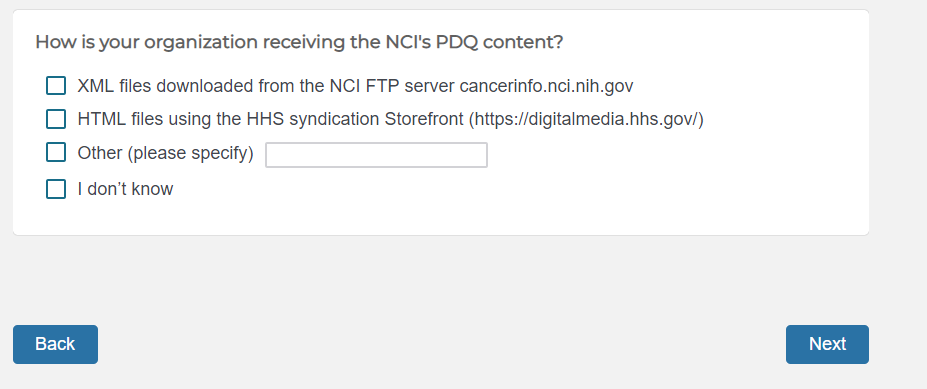Go to the Next survey page
Screen dimensions: 927x389
pyautogui.click(x=827, y=344)
